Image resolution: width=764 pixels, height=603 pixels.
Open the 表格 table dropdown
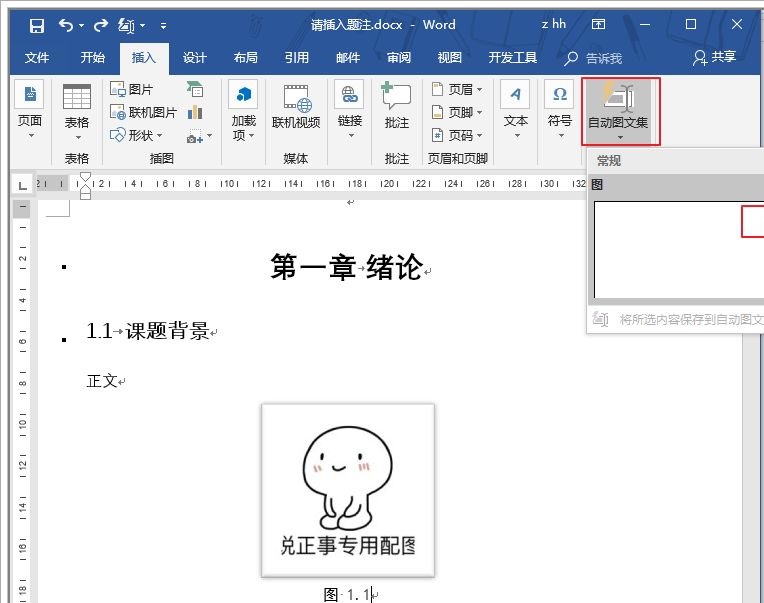(x=77, y=108)
